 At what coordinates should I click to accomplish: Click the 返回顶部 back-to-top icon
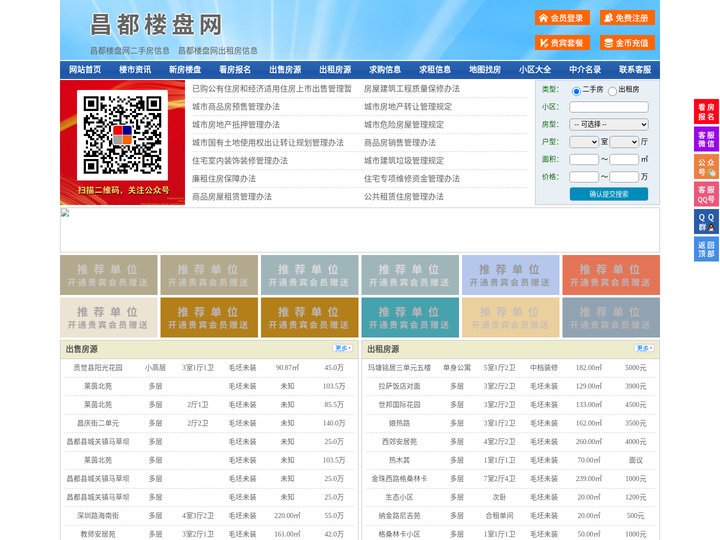point(706,249)
